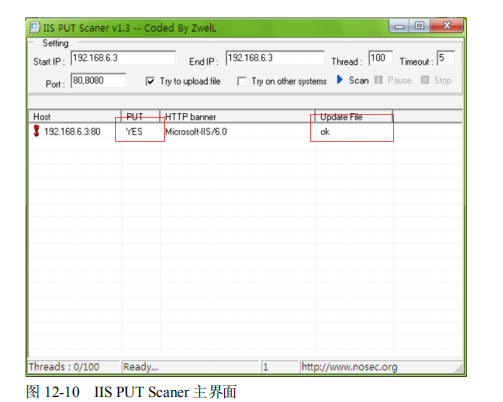Click the Update File column header
Viewport: 503px width, 402px height.
354,117
